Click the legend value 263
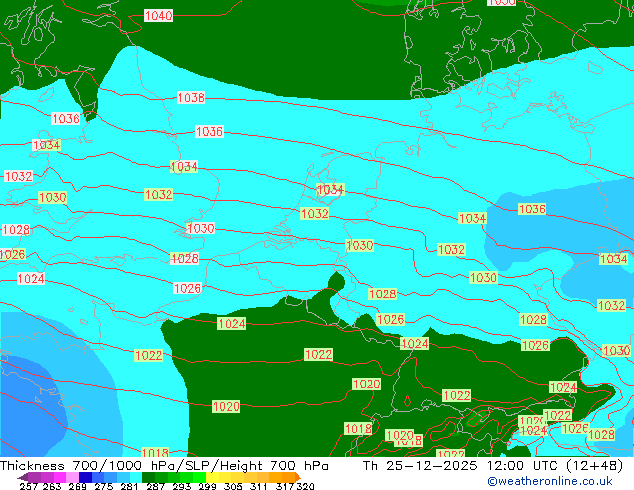The width and height of the screenshot is (634, 490). (52, 486)
